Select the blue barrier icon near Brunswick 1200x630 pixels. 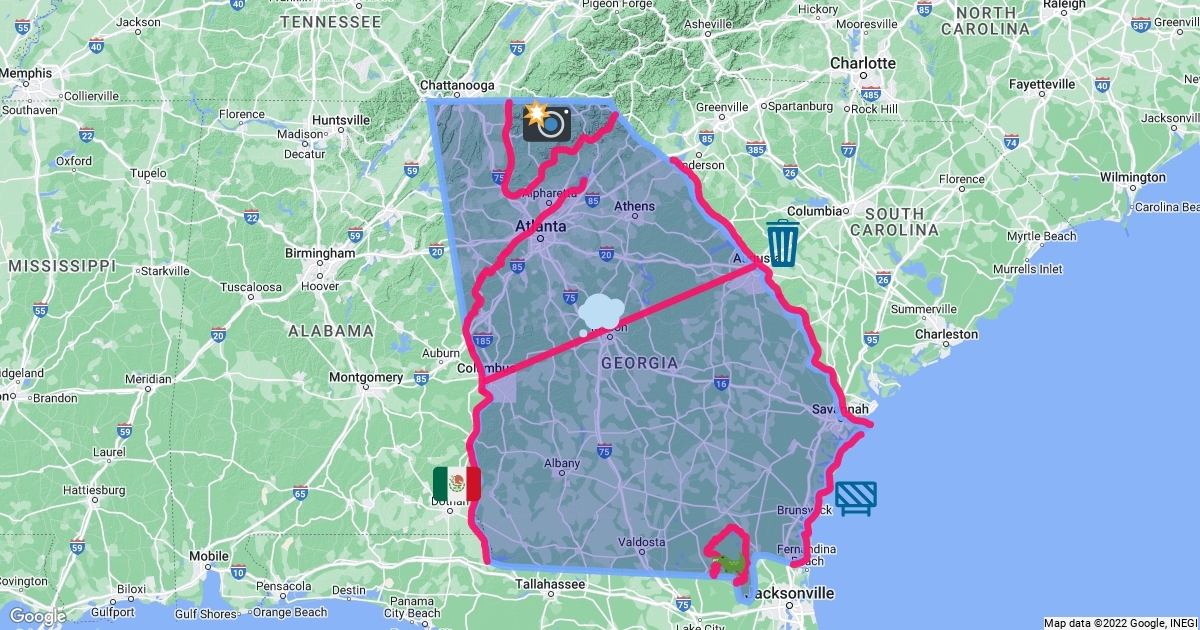coord(856,498)
